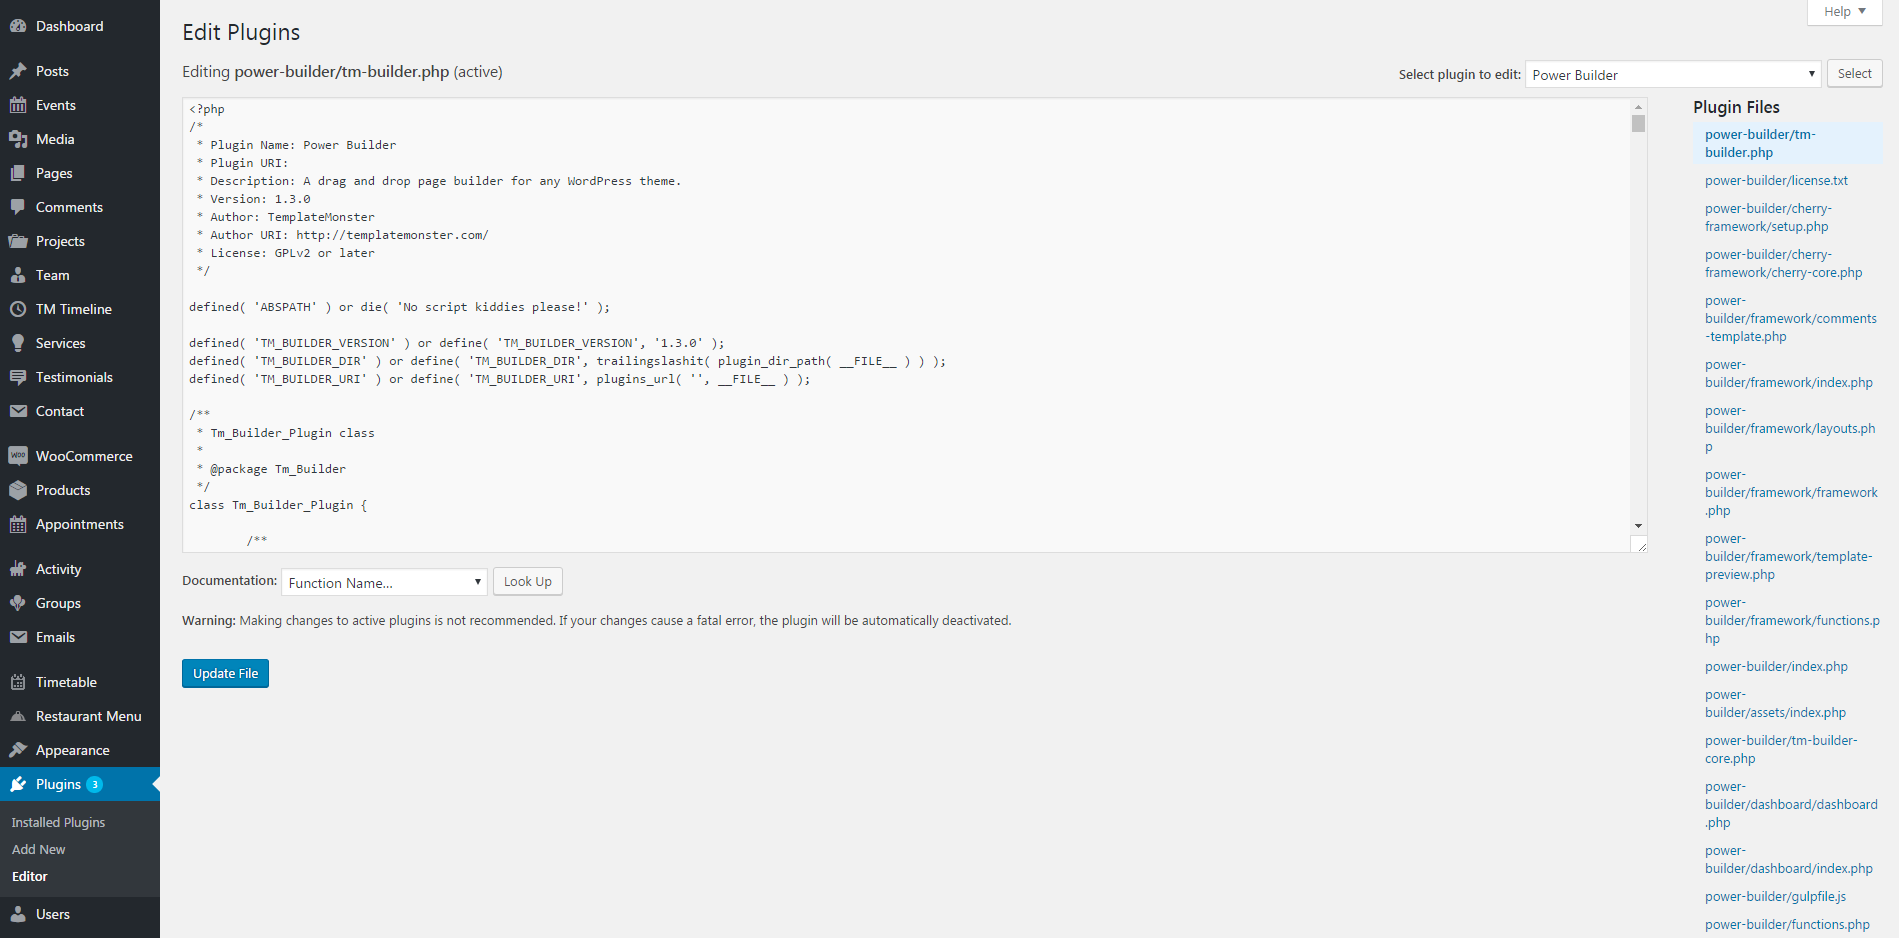Go to Add New plugin page
This screenshot has height=938, width=1899.
click(x=39, y=849)
